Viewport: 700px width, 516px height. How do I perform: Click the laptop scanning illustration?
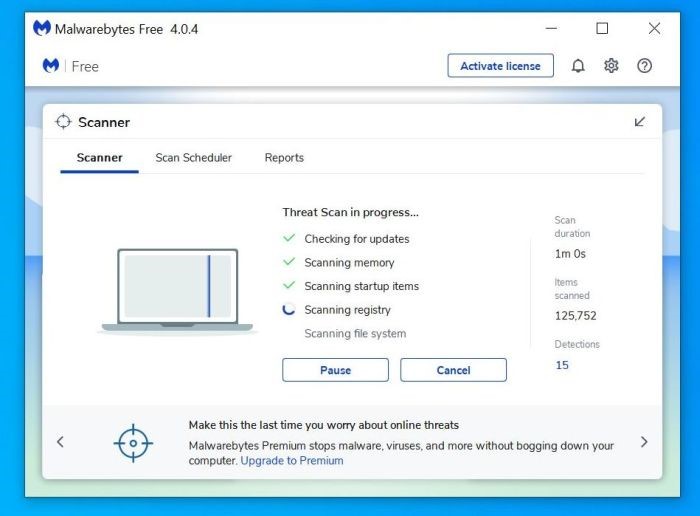(177, 290)
